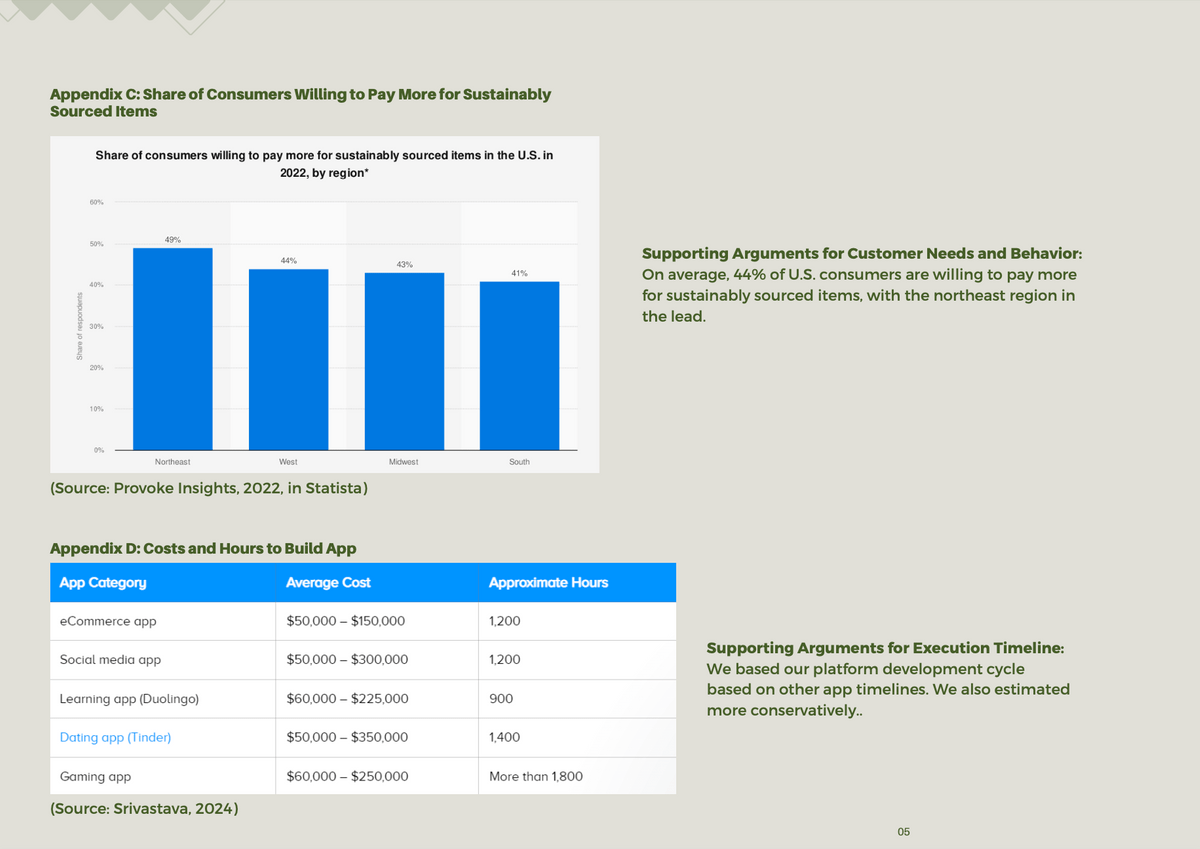The height and width of the screenshot is (849, 1200).
Task: Select the paragraph about northeast region leading
Action: coord(859,295)
